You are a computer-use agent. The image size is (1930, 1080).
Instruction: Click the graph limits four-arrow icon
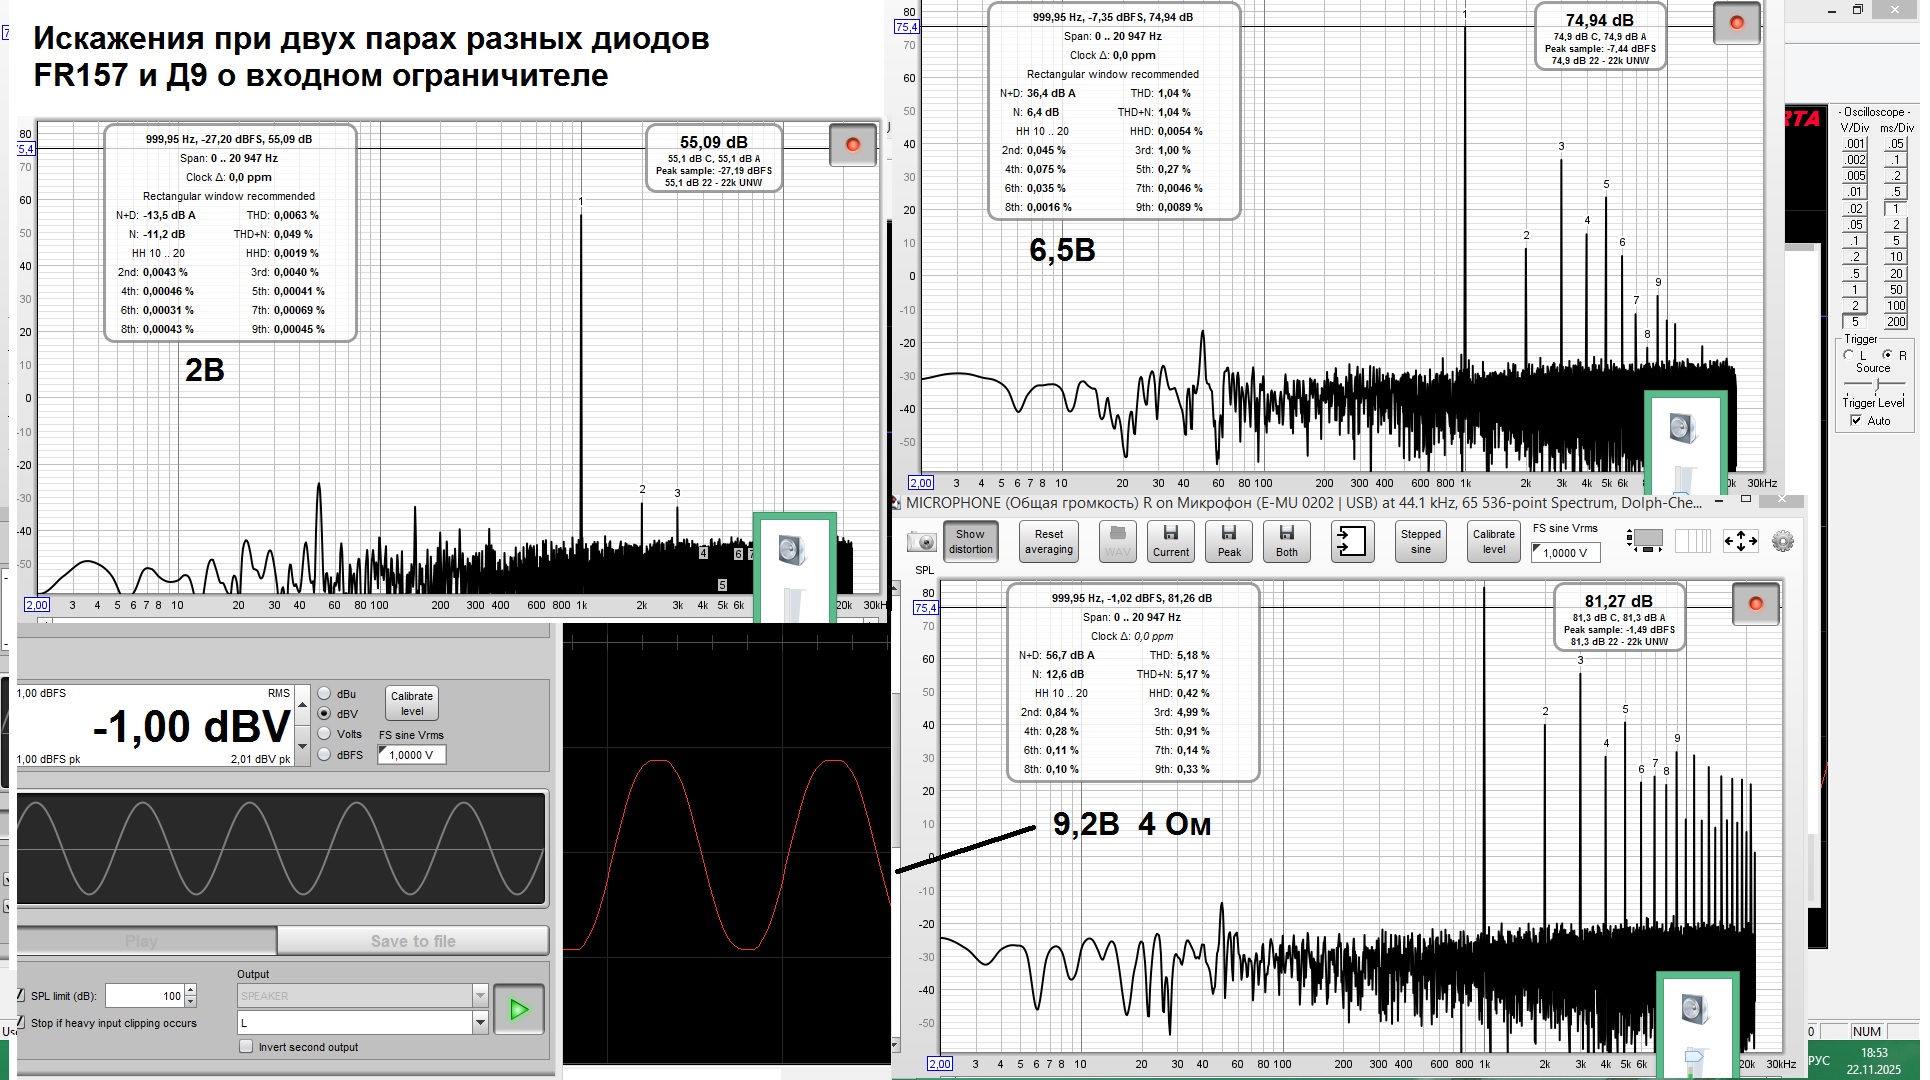(1740, 541)
